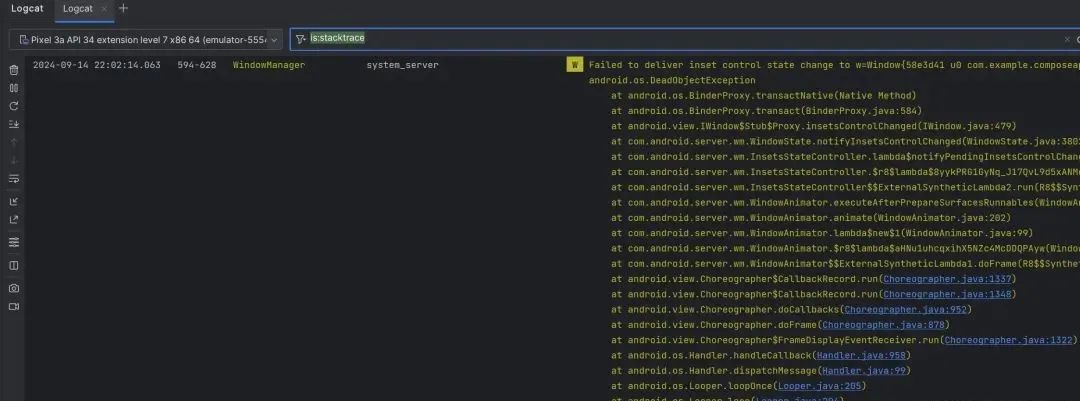Click the Next Occurrence down arrow
1080x401 pixels.
[13, 161]
